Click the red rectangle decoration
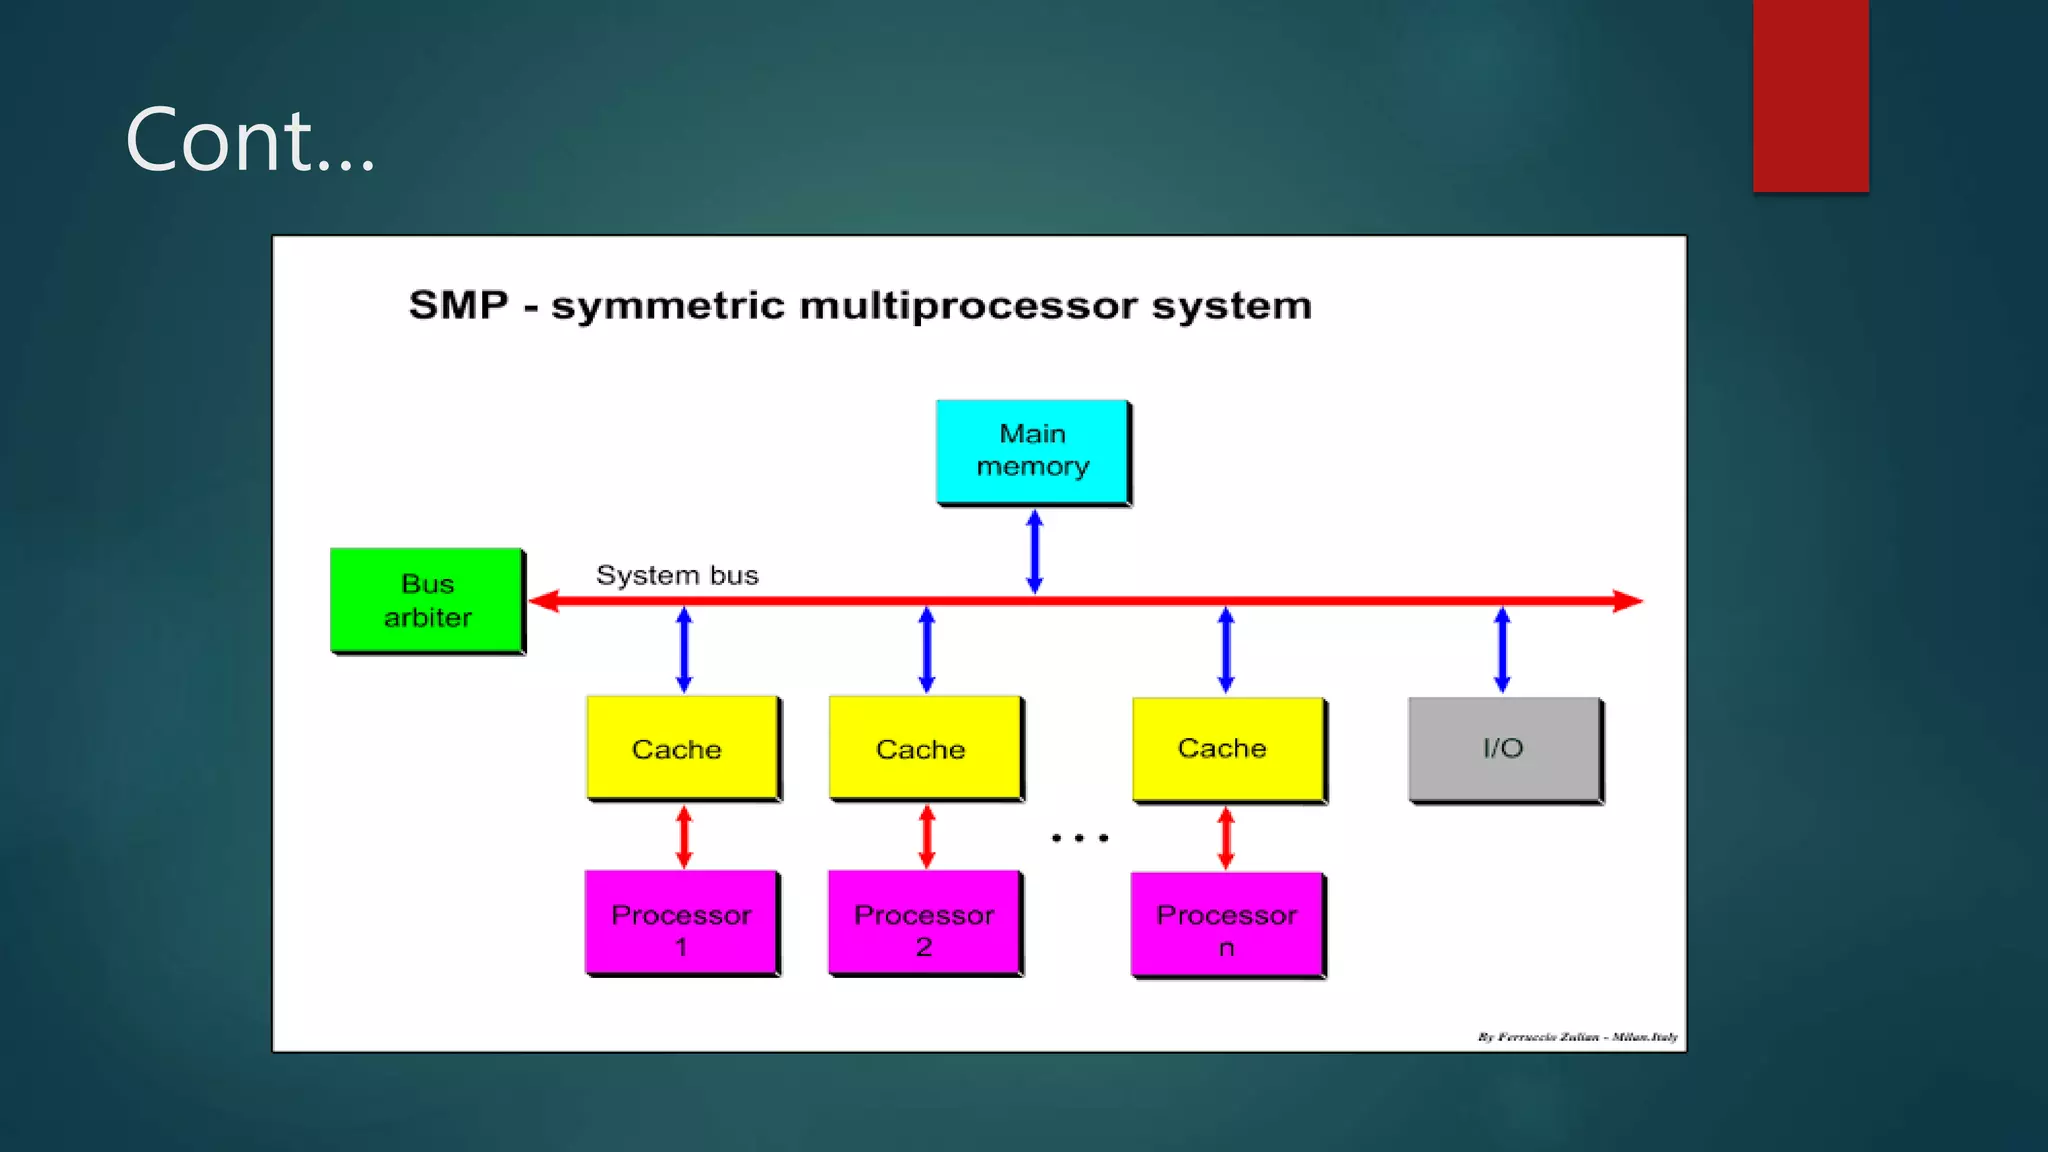 click(1810, 95)
